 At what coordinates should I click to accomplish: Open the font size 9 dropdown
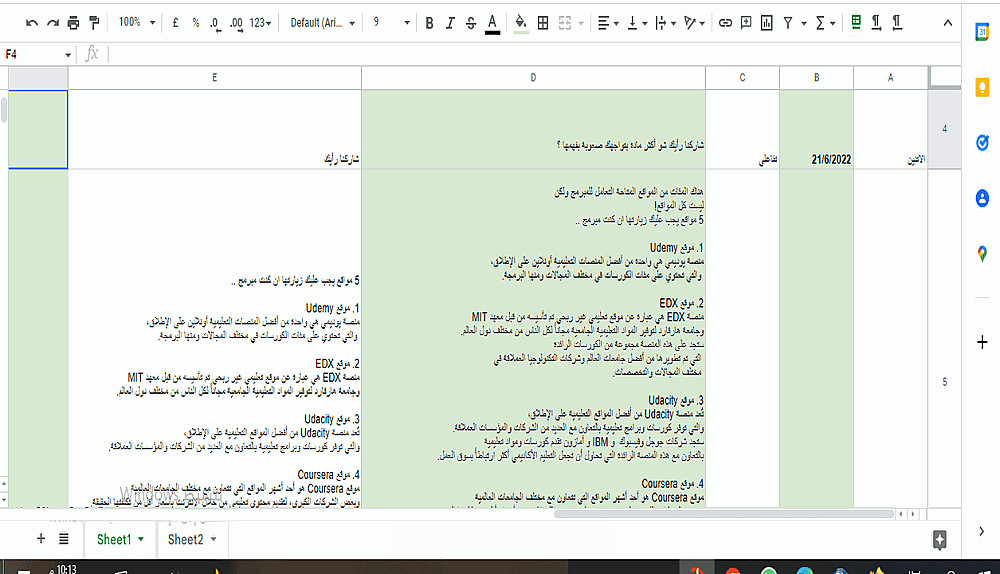[390, 23]
